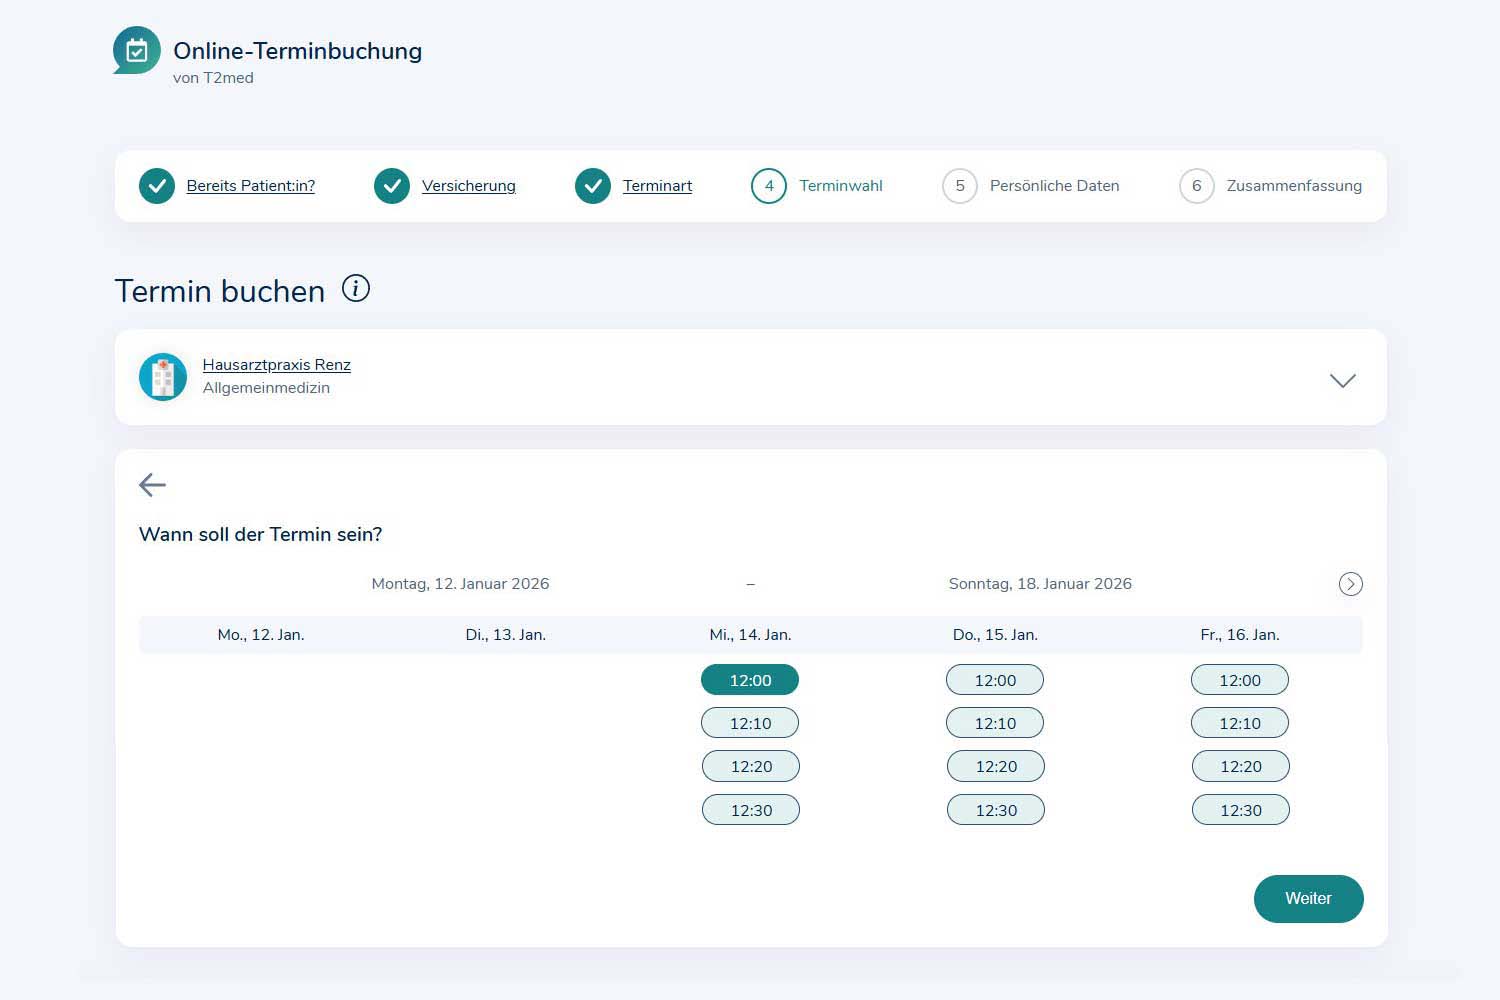Click the checkmark for Bereits Patient:in?
Viewport: 1500px width, 1000px height.
157,186
